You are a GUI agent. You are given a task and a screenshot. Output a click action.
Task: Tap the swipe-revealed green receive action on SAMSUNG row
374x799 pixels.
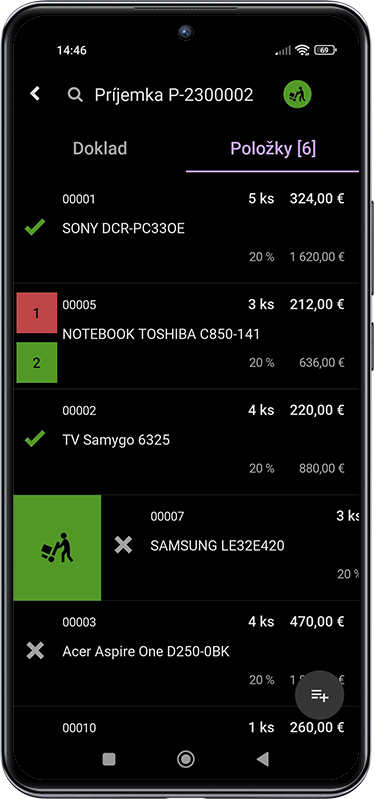(x=57, y=547)
